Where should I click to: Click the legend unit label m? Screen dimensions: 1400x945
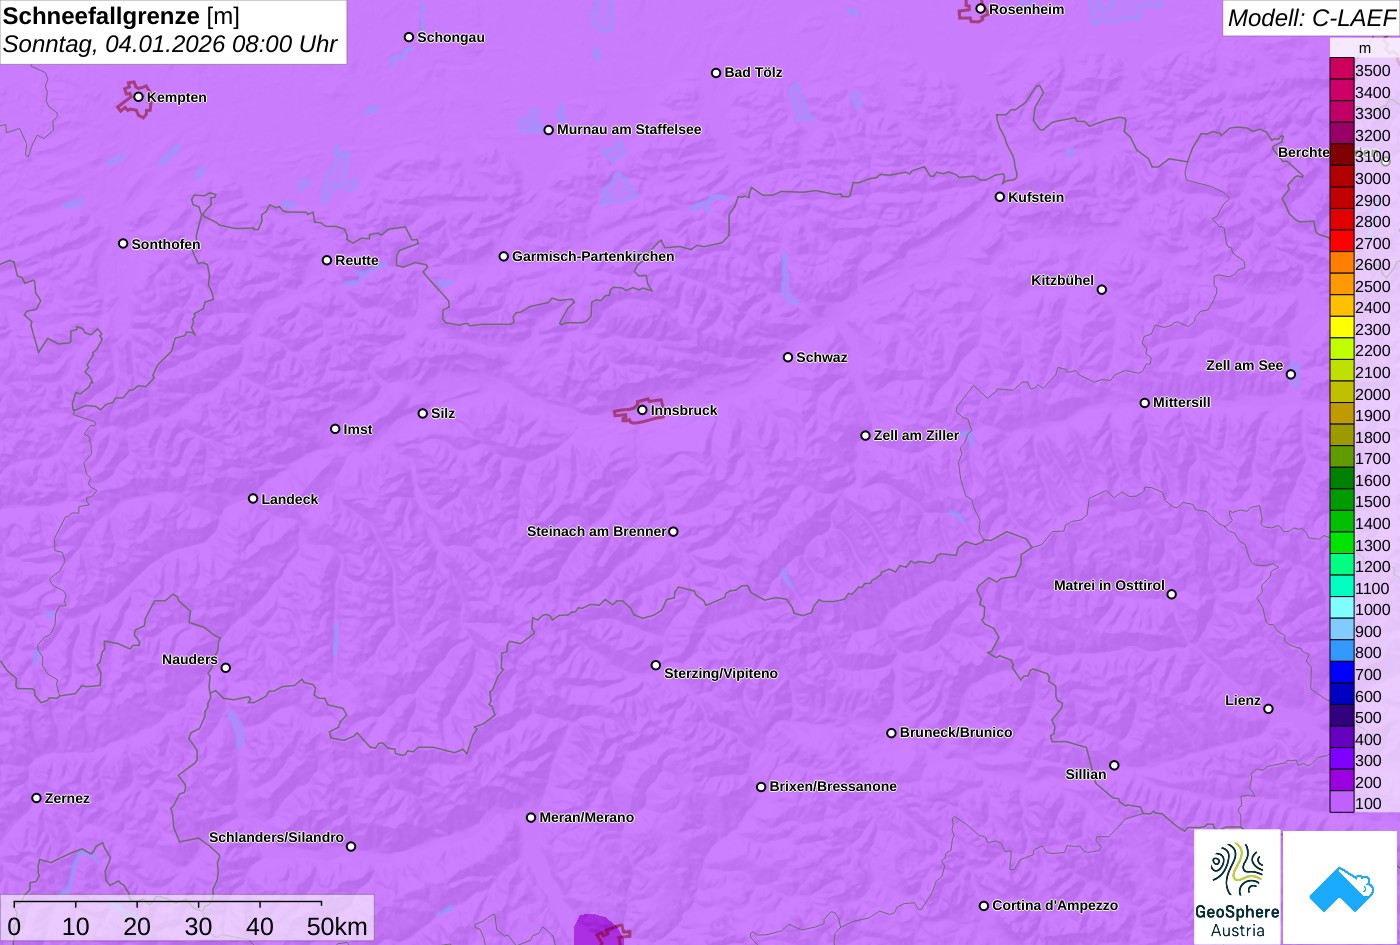pos(1365,48)
